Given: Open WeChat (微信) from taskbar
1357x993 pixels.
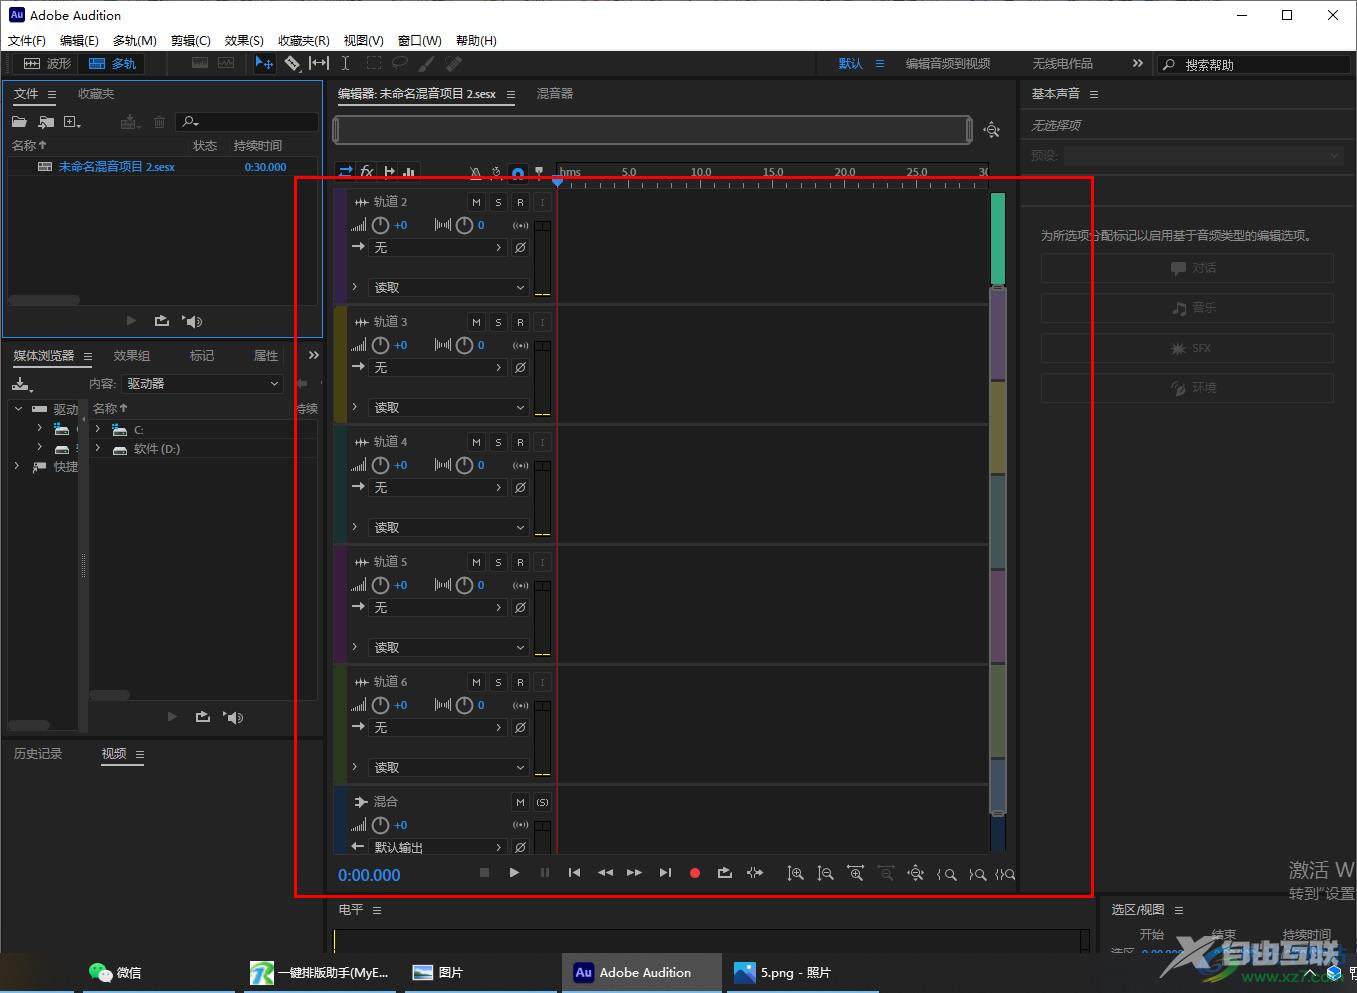Looking at the screenshot, I should pos(116,972).
